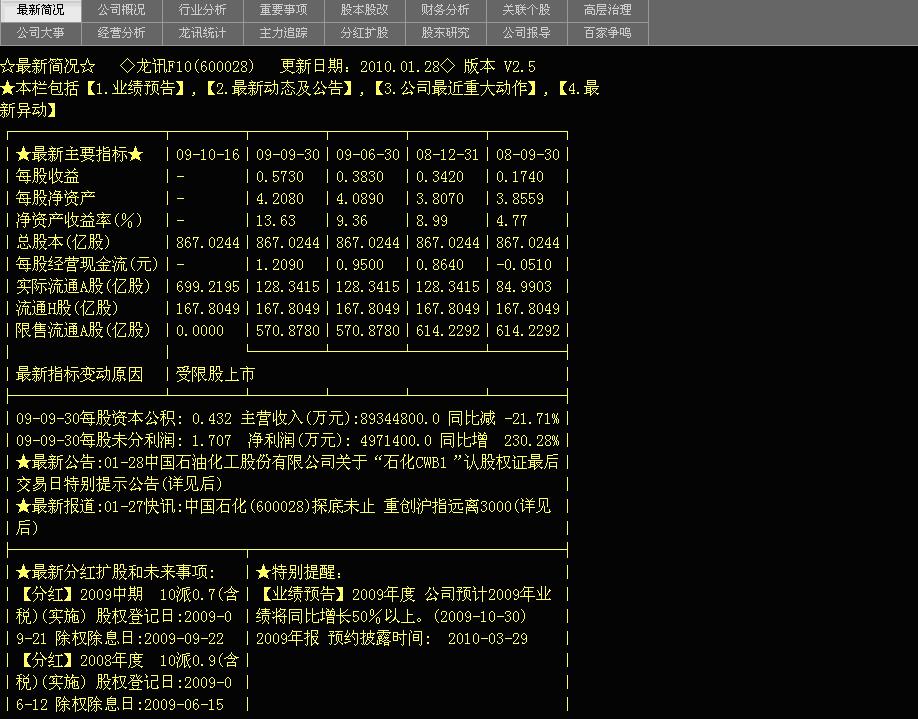Click the year-on-year change 230.28%

pyautogui.click(x=532, y=440)
